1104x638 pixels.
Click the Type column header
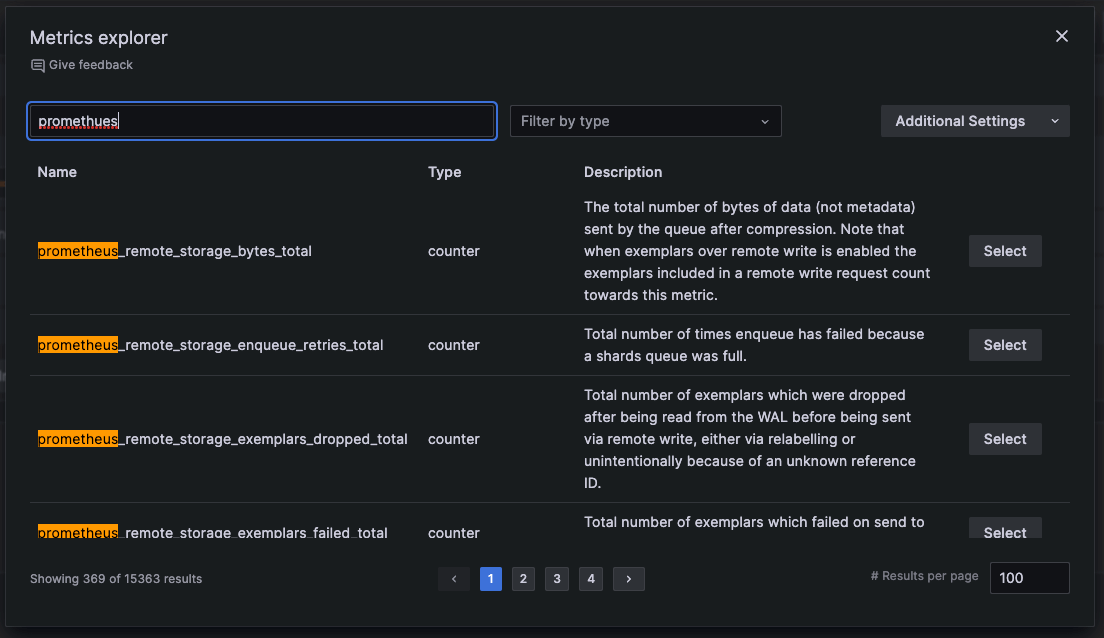[x=444, y=172]
